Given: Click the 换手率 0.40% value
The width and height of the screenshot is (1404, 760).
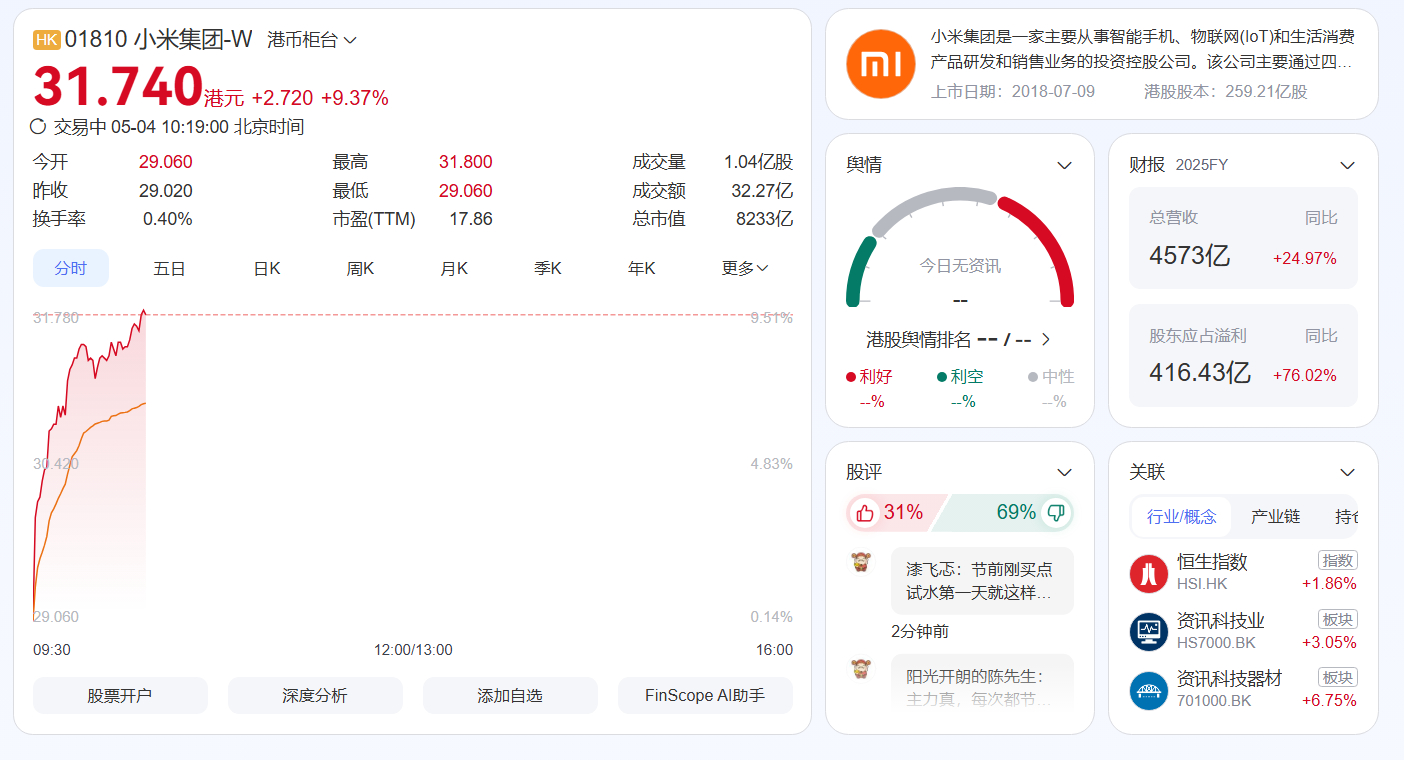Looking at the screenshot, I should (167, 218).
